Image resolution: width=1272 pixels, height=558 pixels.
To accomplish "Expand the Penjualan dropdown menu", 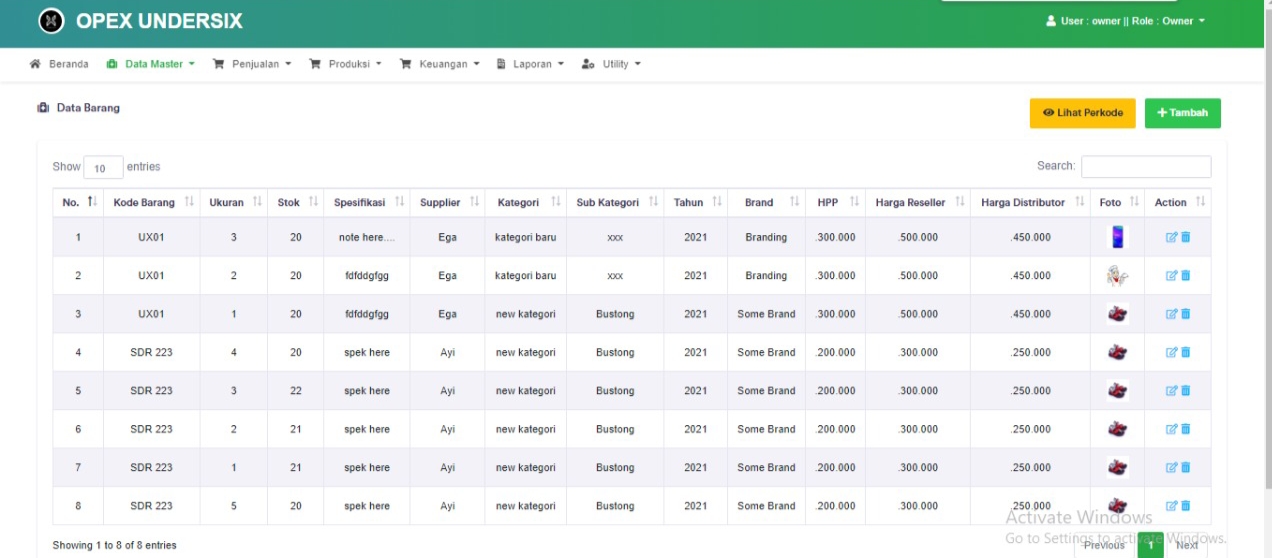I will click(x=252, y=64).
